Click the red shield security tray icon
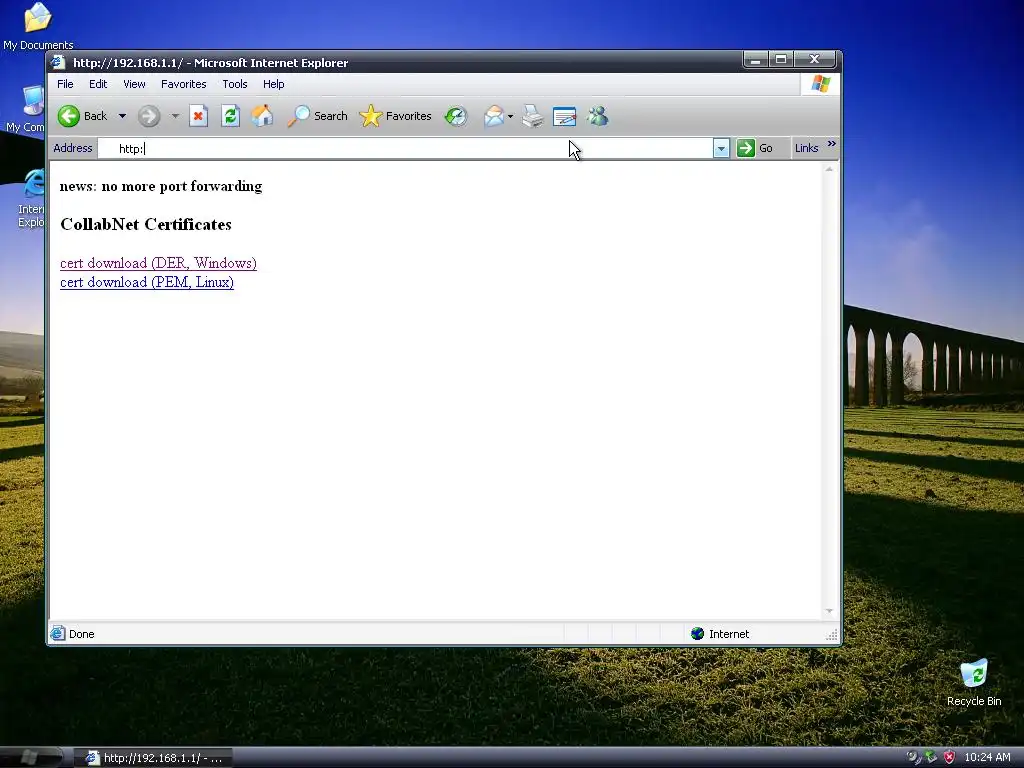1024x768 pixels. point(950,758)
